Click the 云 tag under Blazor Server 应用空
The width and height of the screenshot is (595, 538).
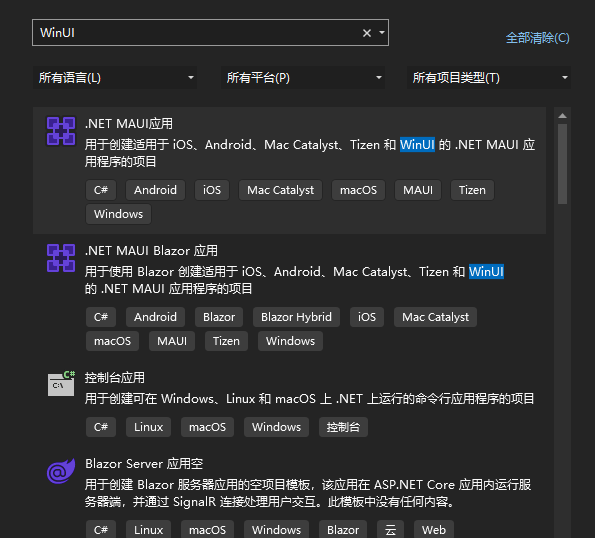coord(390,529)
